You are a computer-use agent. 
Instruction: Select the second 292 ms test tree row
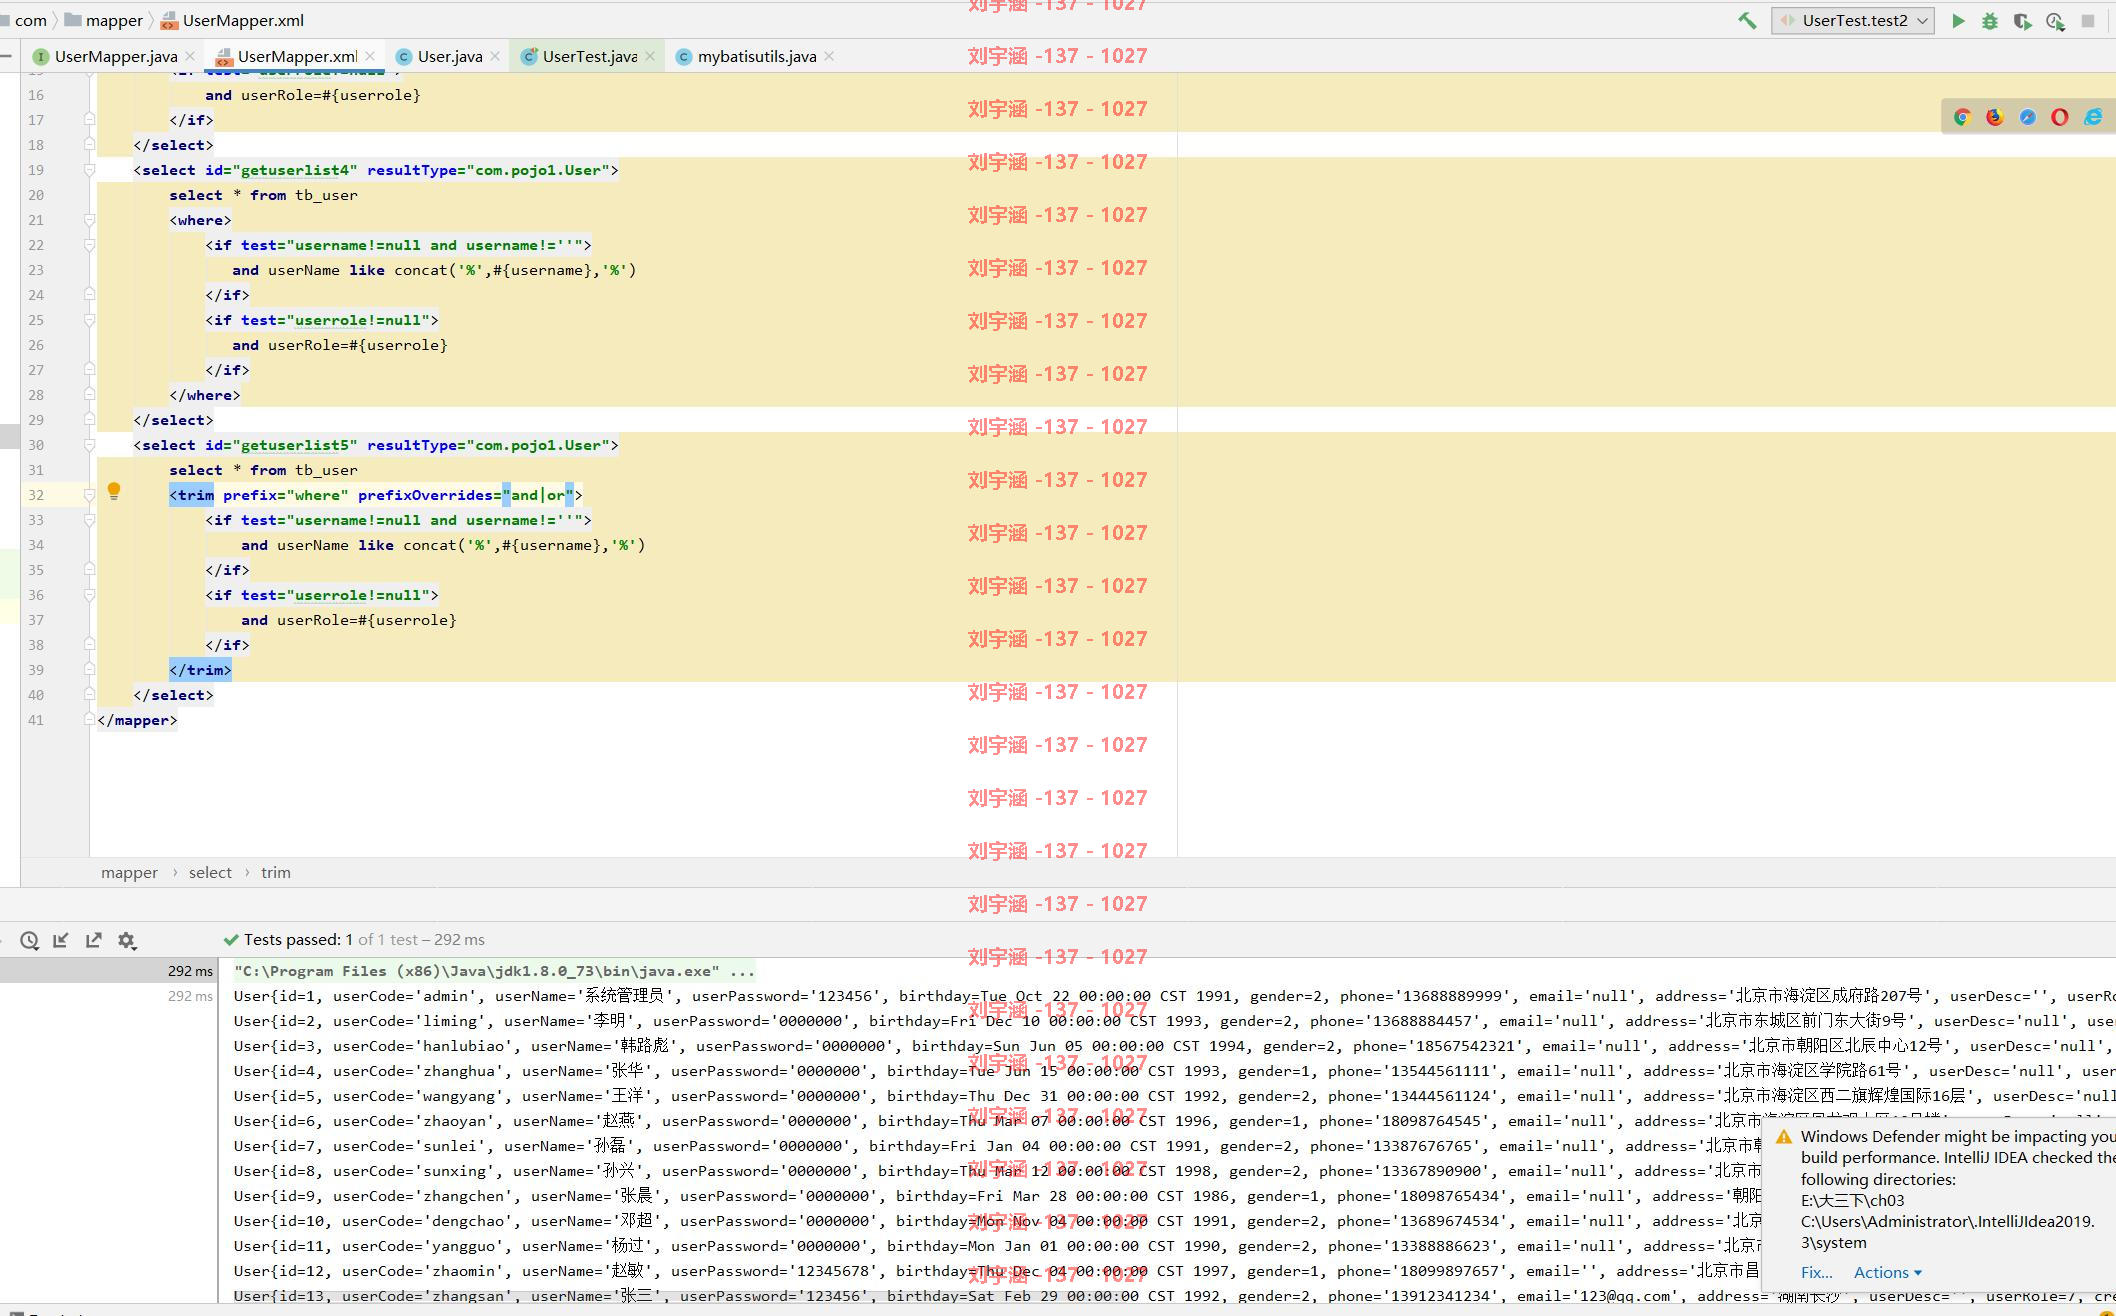tap(108, 996)
